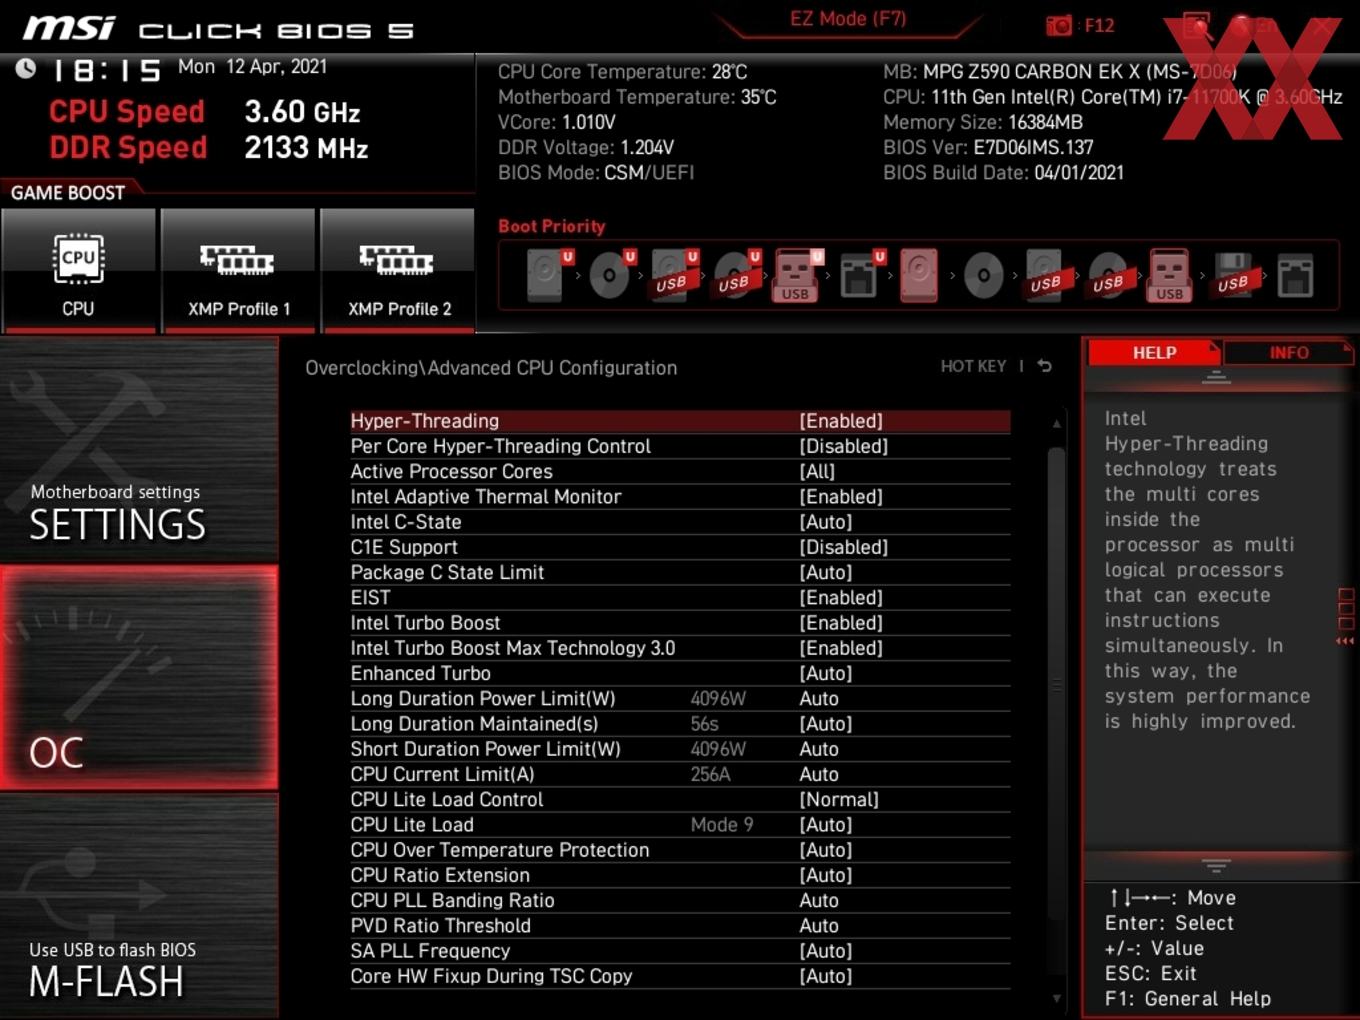Switch to the INFO tab

coord(1288,352)
